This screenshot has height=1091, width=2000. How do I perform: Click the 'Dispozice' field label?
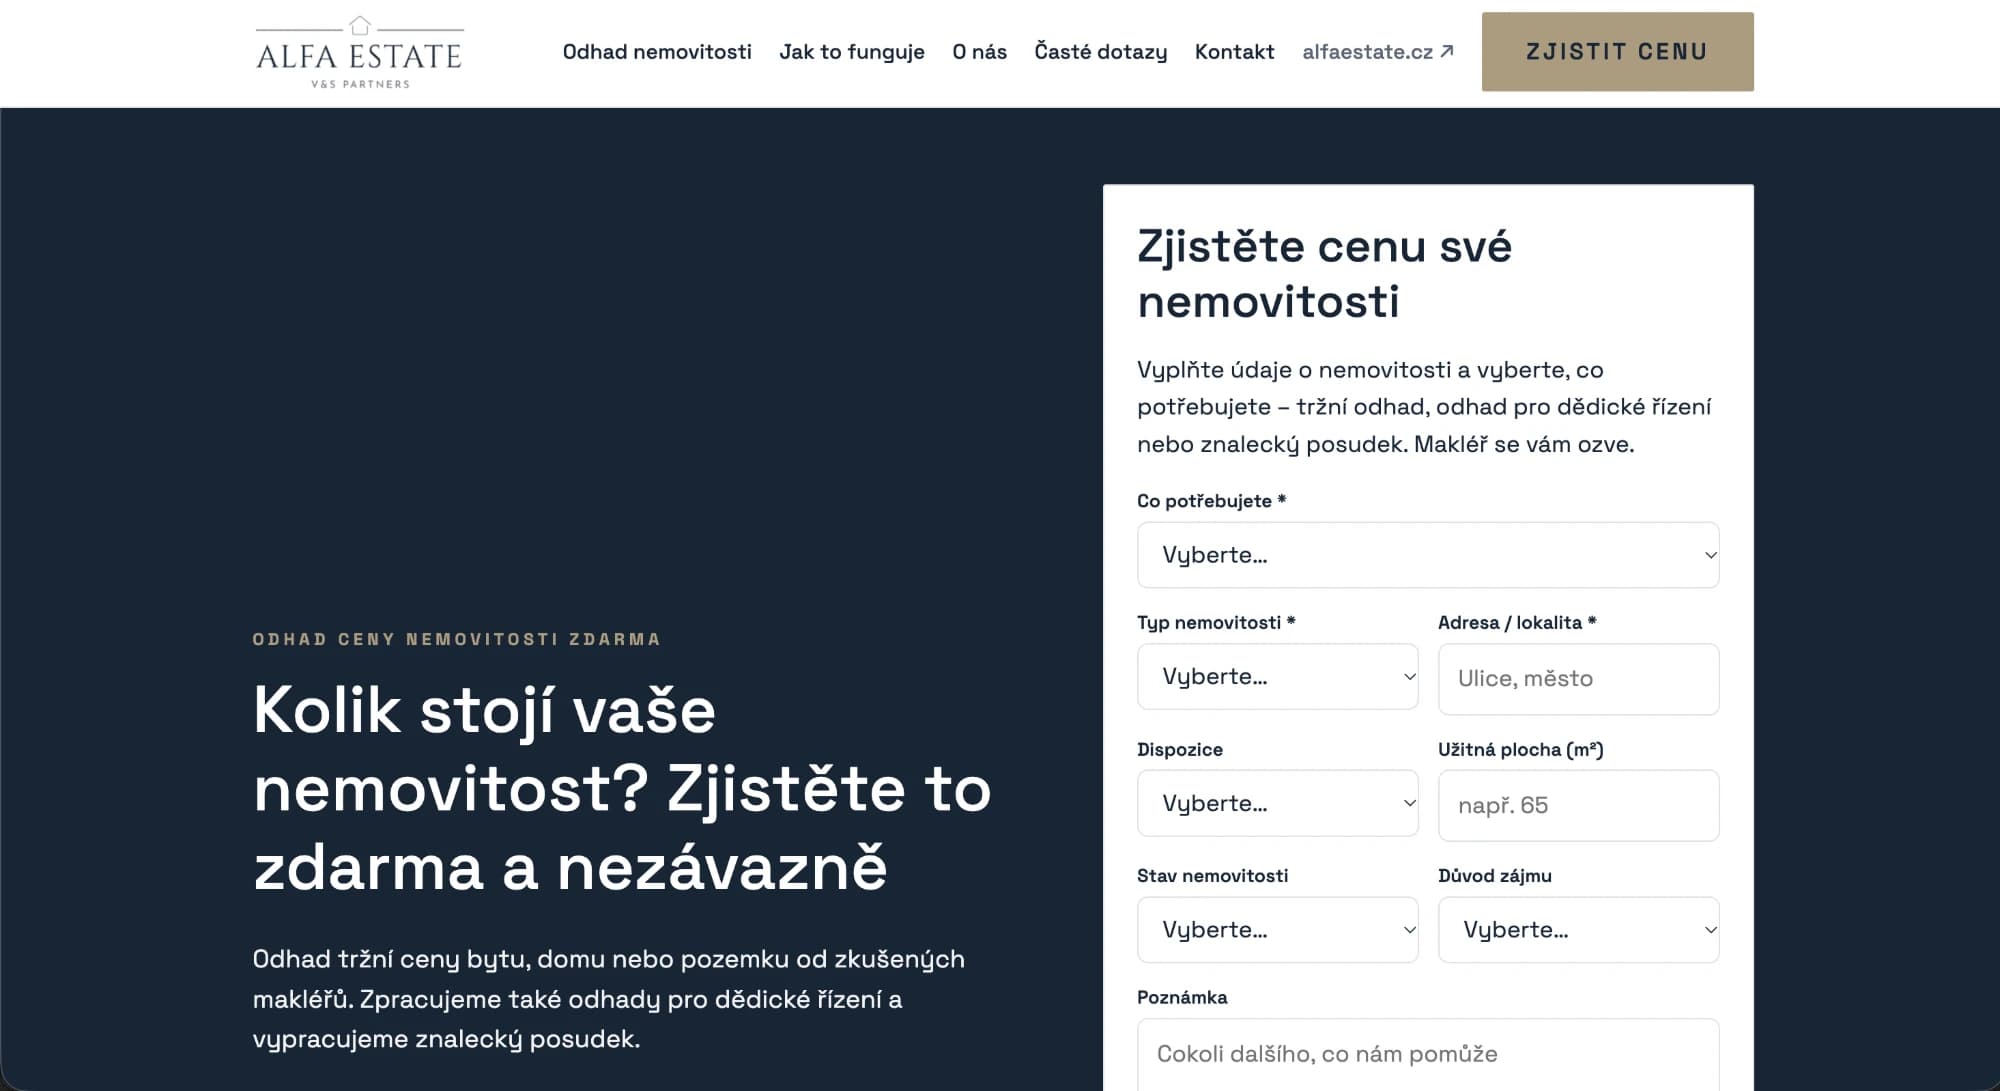click(1179, 749)
